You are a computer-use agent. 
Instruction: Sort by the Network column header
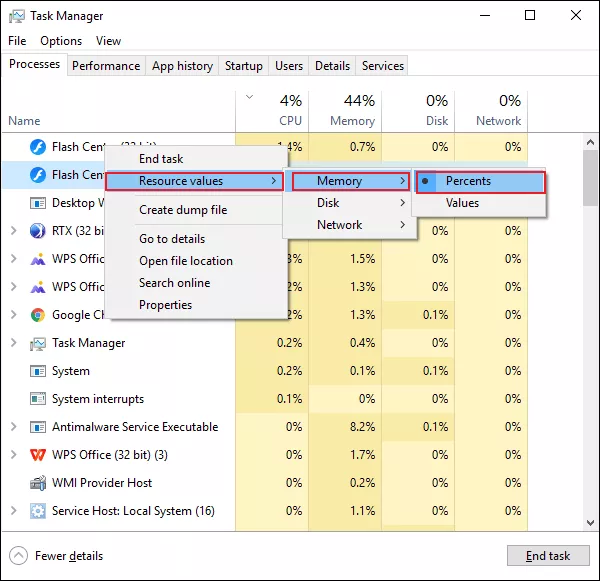click(491, 111)
